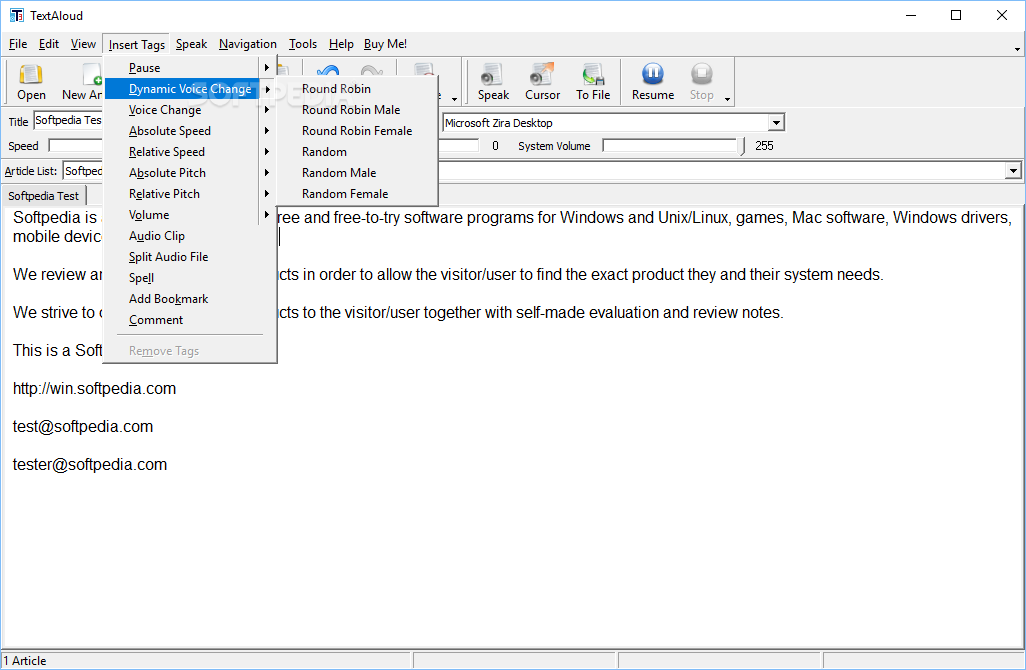Click the 1 Article status bar text

25,661
